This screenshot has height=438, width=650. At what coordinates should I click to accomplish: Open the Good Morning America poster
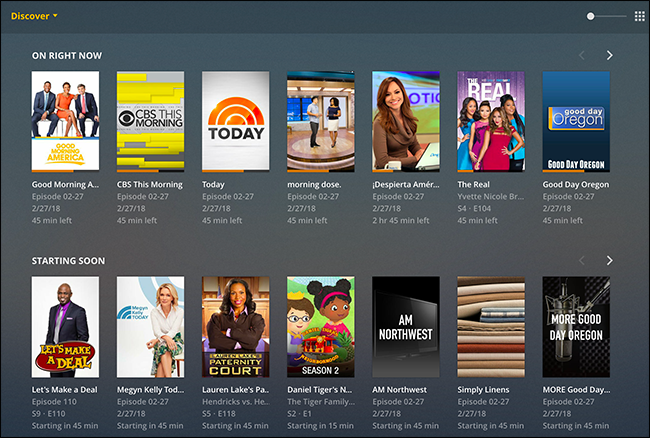(x=65, y=121)
